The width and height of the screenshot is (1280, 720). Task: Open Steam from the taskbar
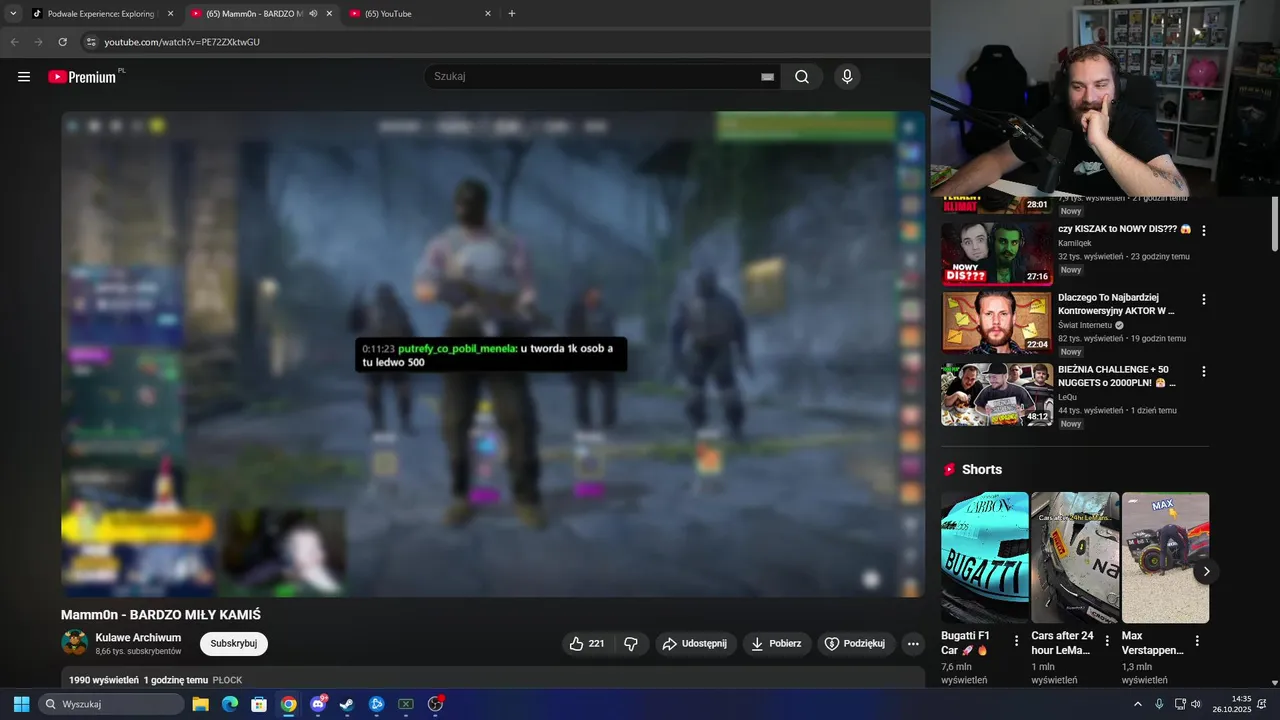[x=347, y=704]
